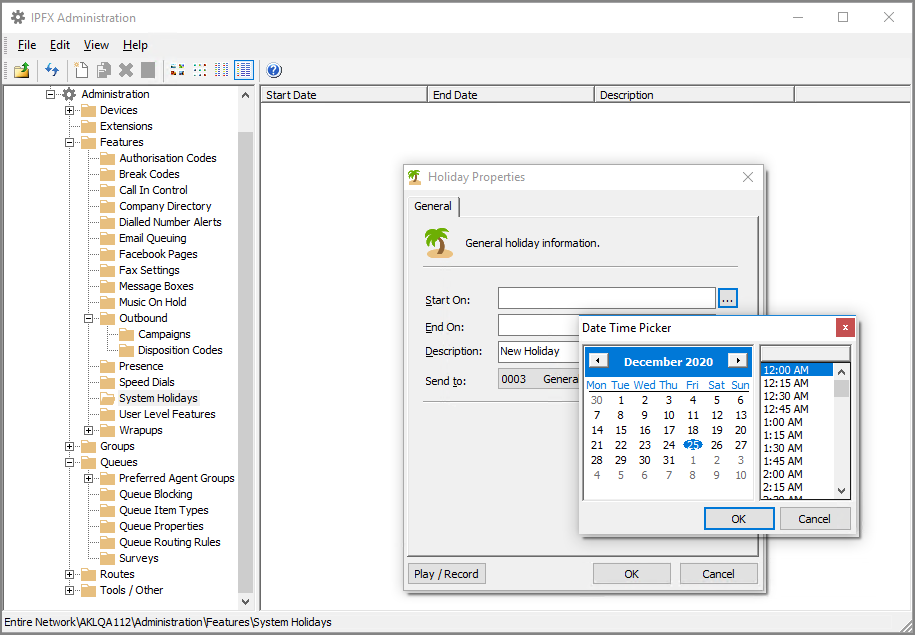Click the Extensions folder icon
915x635 pixels.
click(89, 126)
